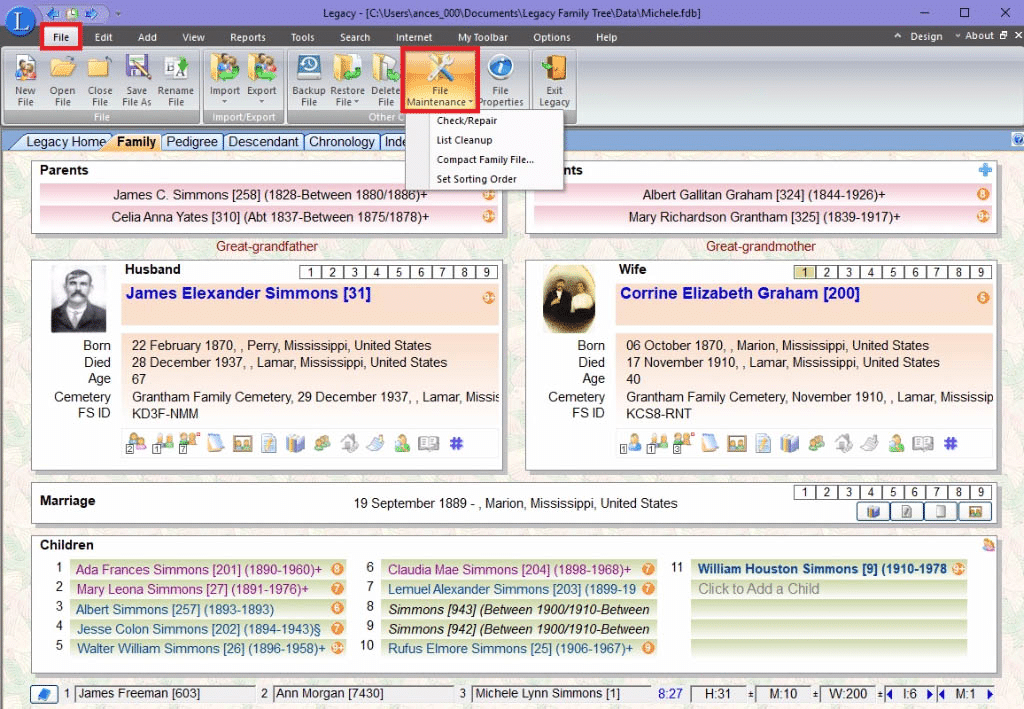Screen dimensions: 1024x709
Task: Choose Compact Family File... option
Action: (x=485, y=159)
